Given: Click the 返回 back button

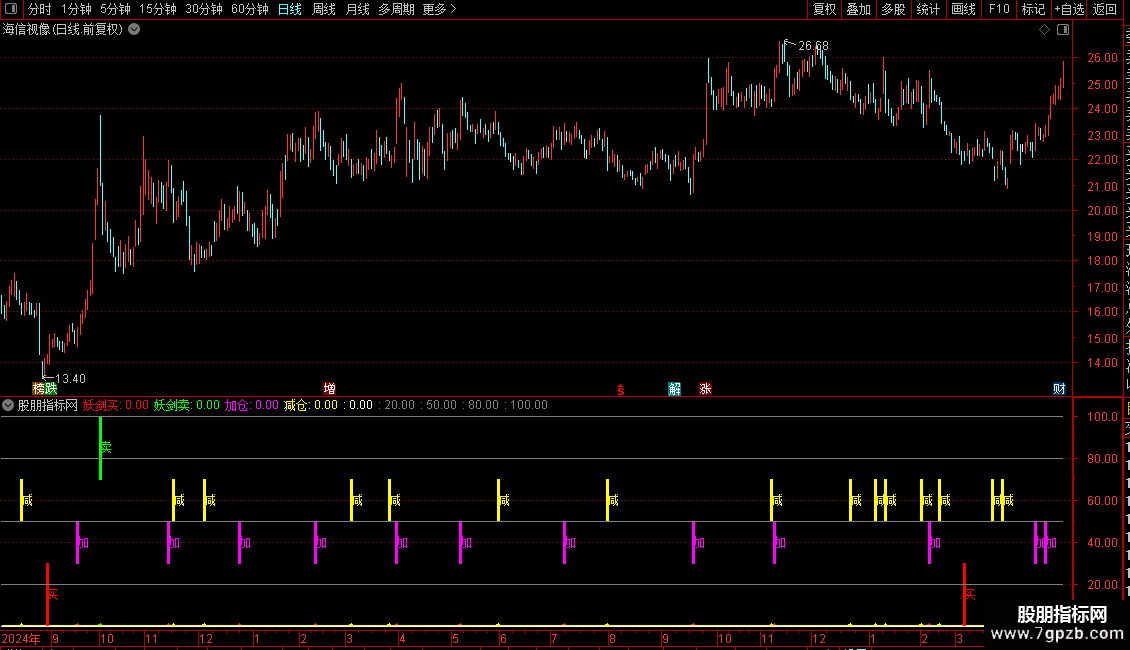Looking at the screenshot, I should pos(1104,9).
